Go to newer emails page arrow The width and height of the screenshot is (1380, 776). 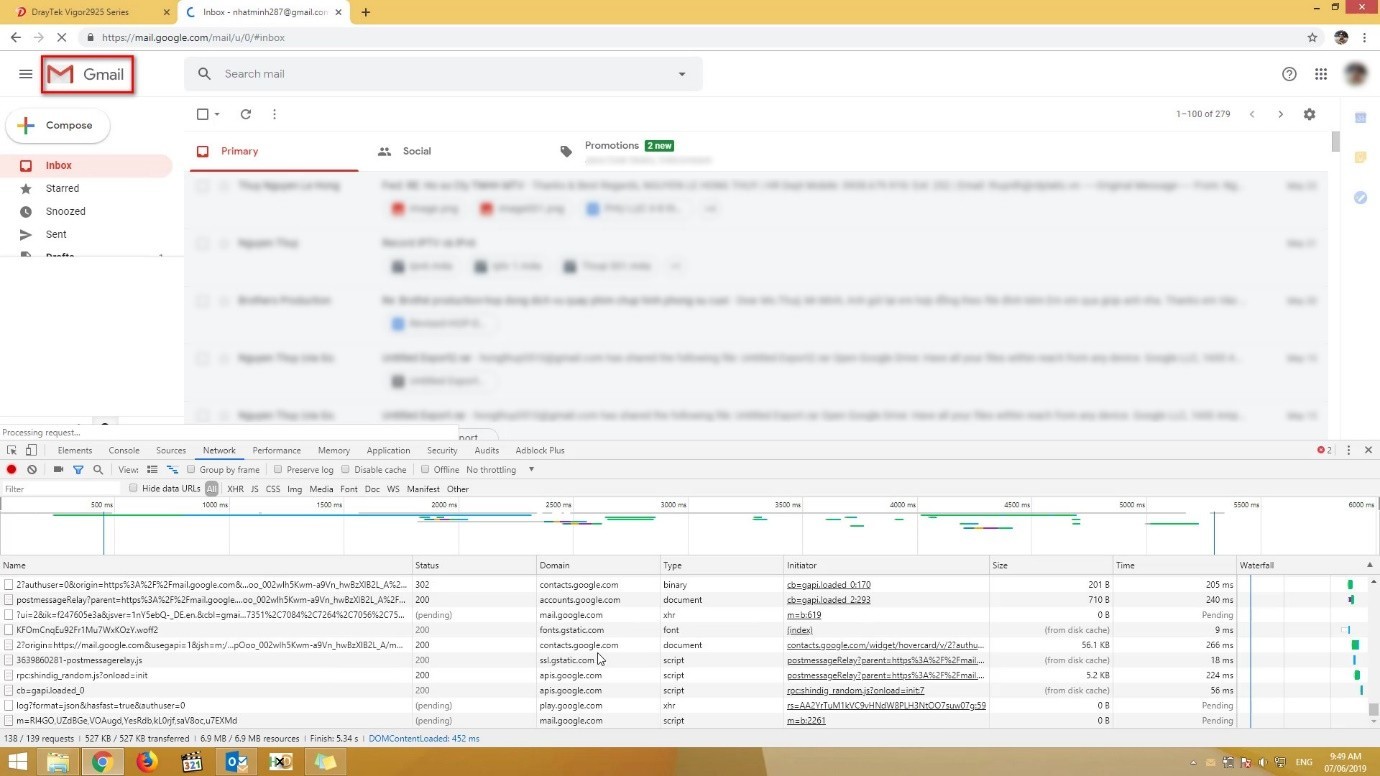pyautogui.click(x=1252, y=114)
